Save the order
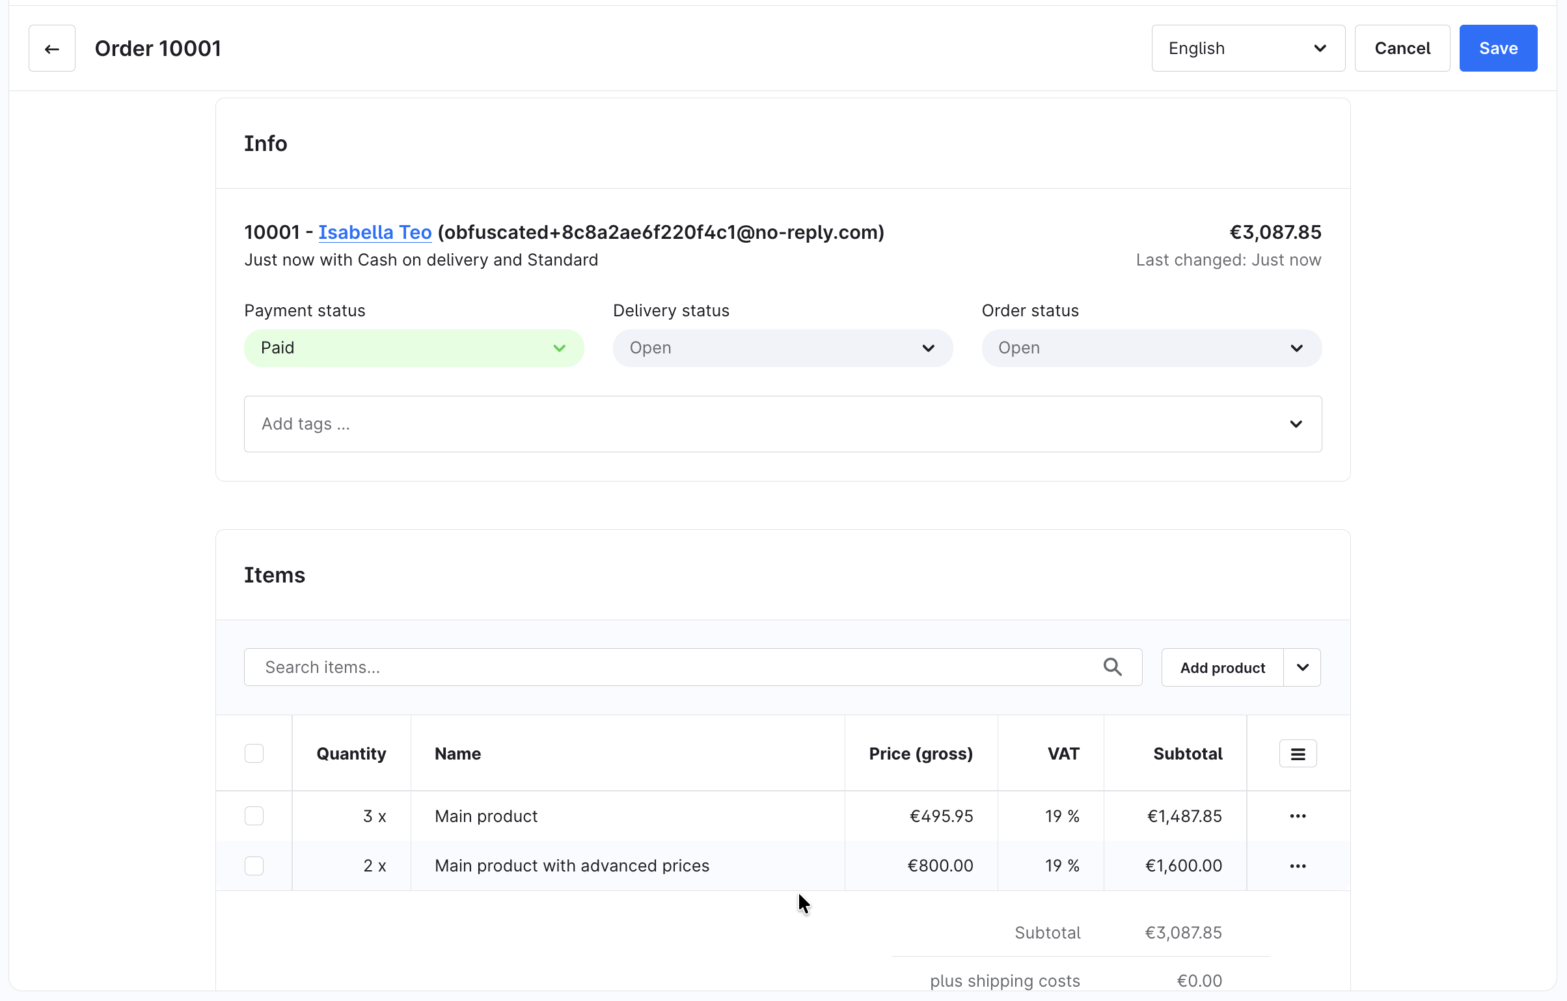The width and height of the screenshot is (1567, 1001). click(x=1498, y=48)
